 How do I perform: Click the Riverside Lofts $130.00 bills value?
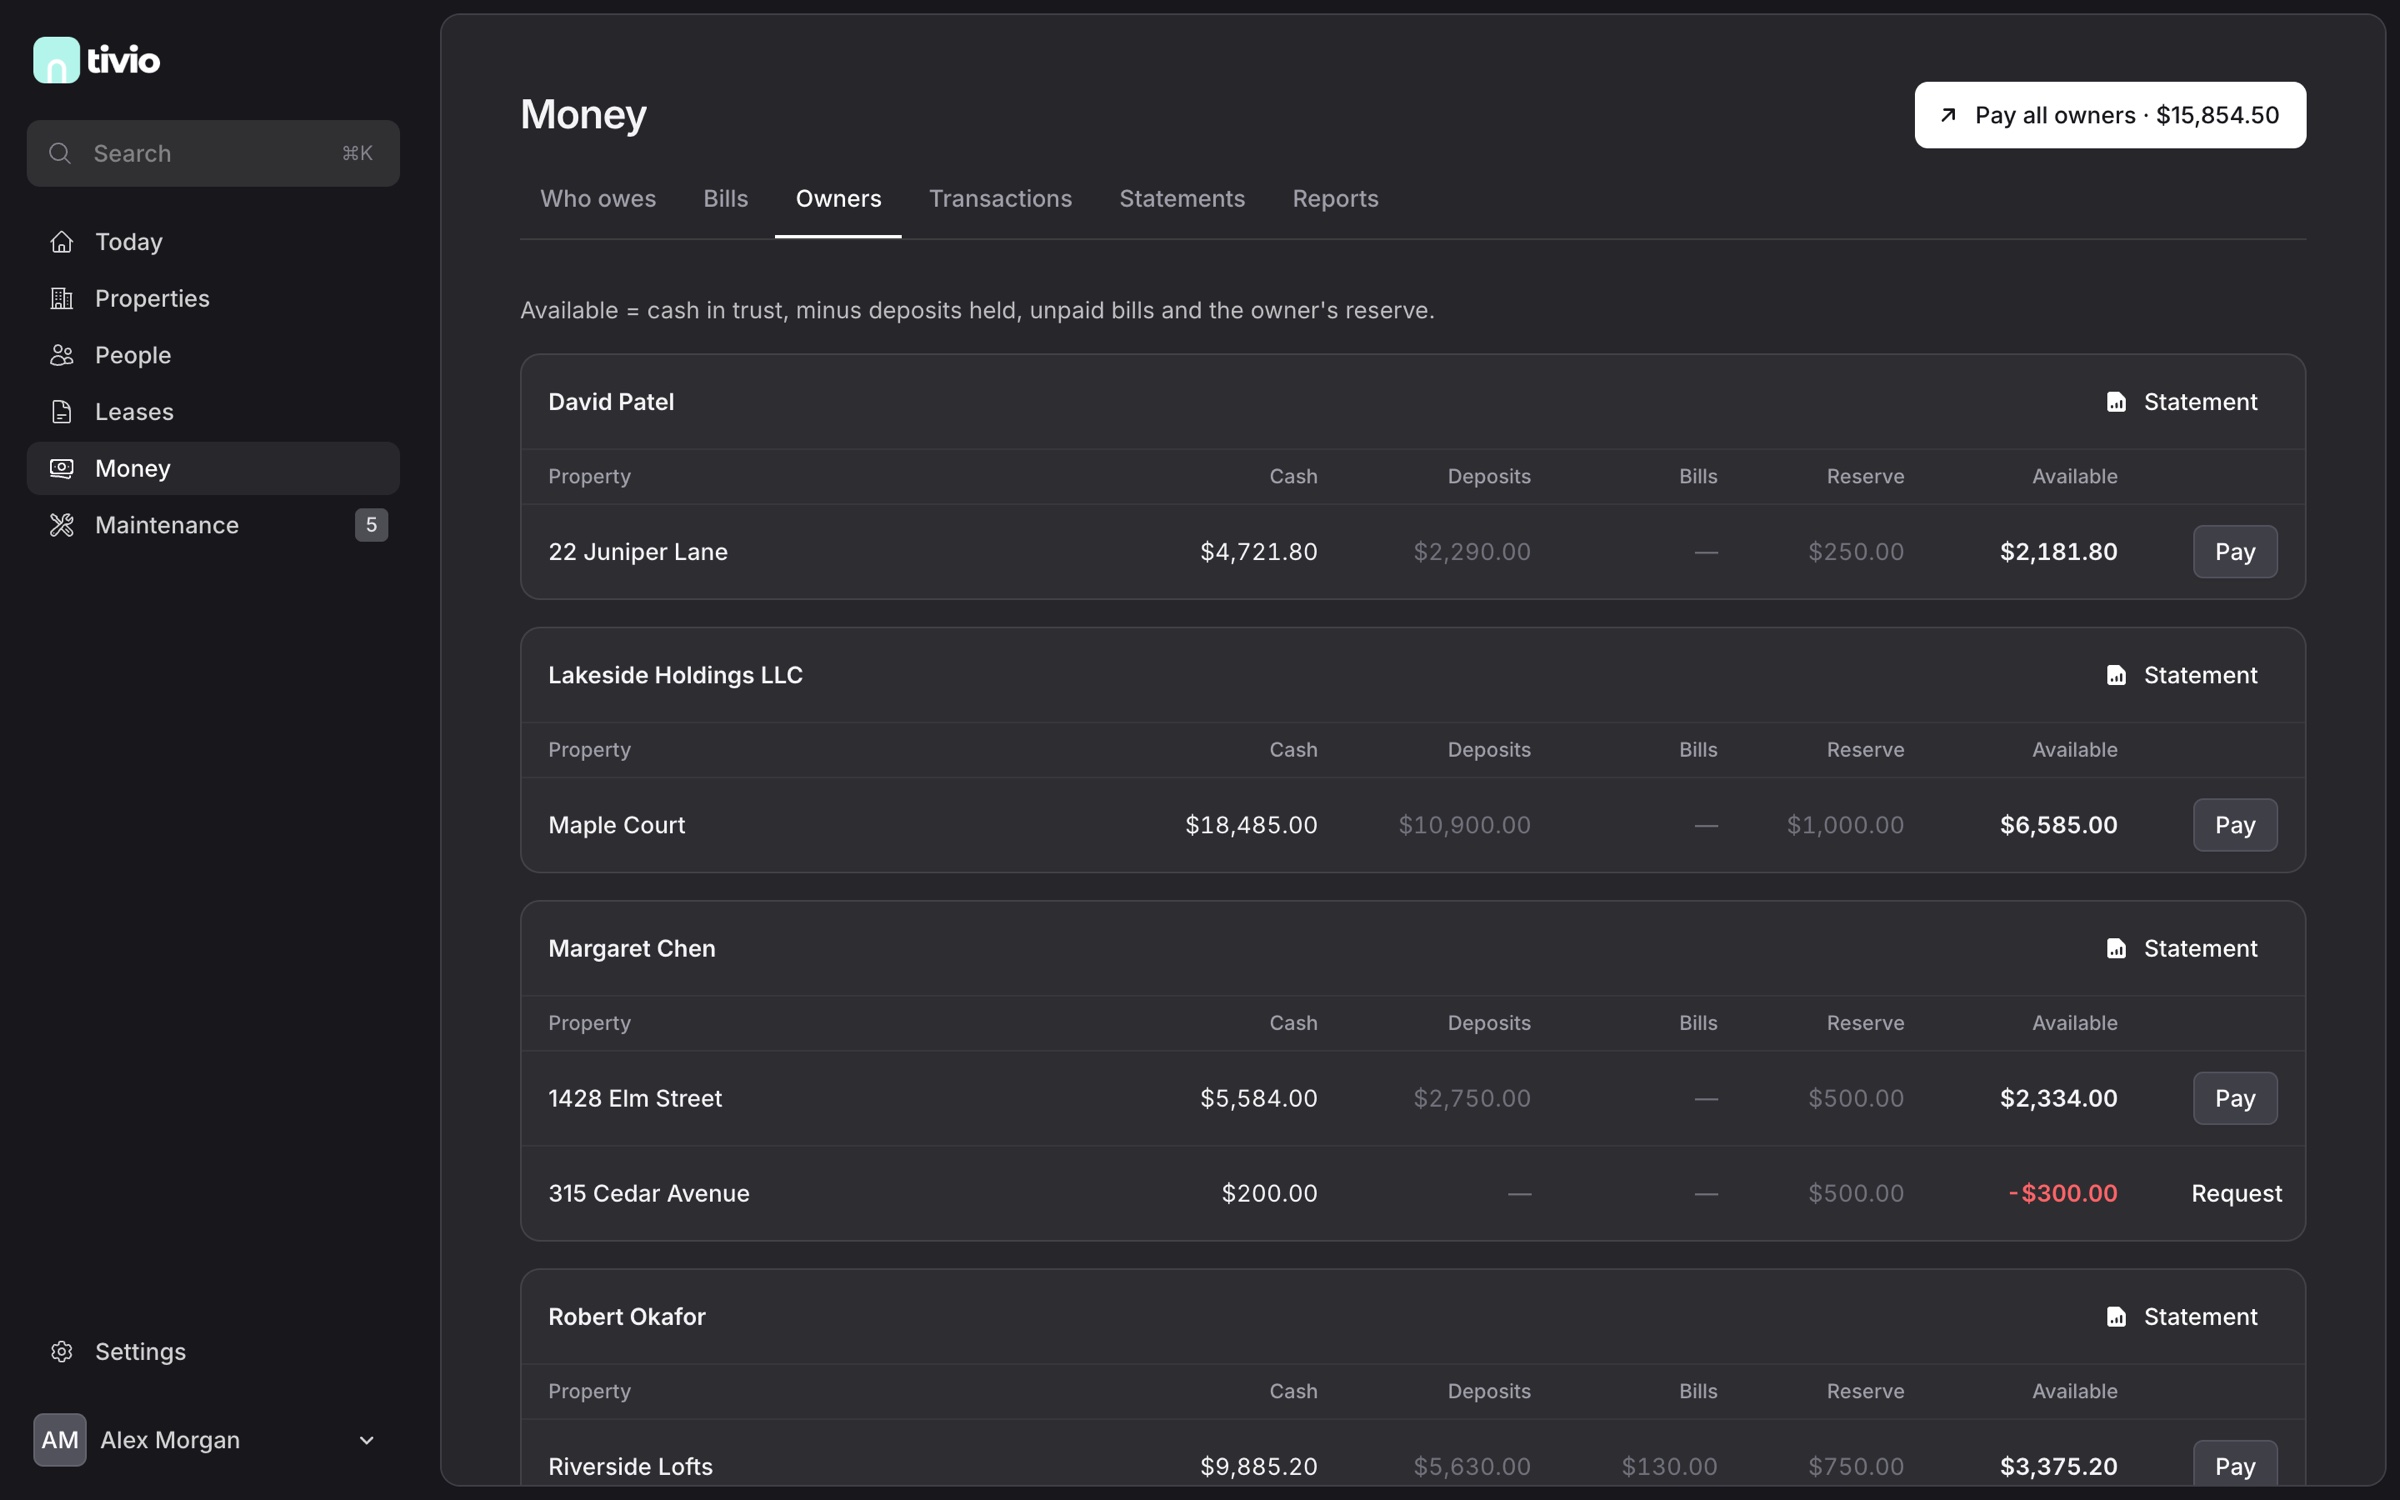pos(1669,1467)
